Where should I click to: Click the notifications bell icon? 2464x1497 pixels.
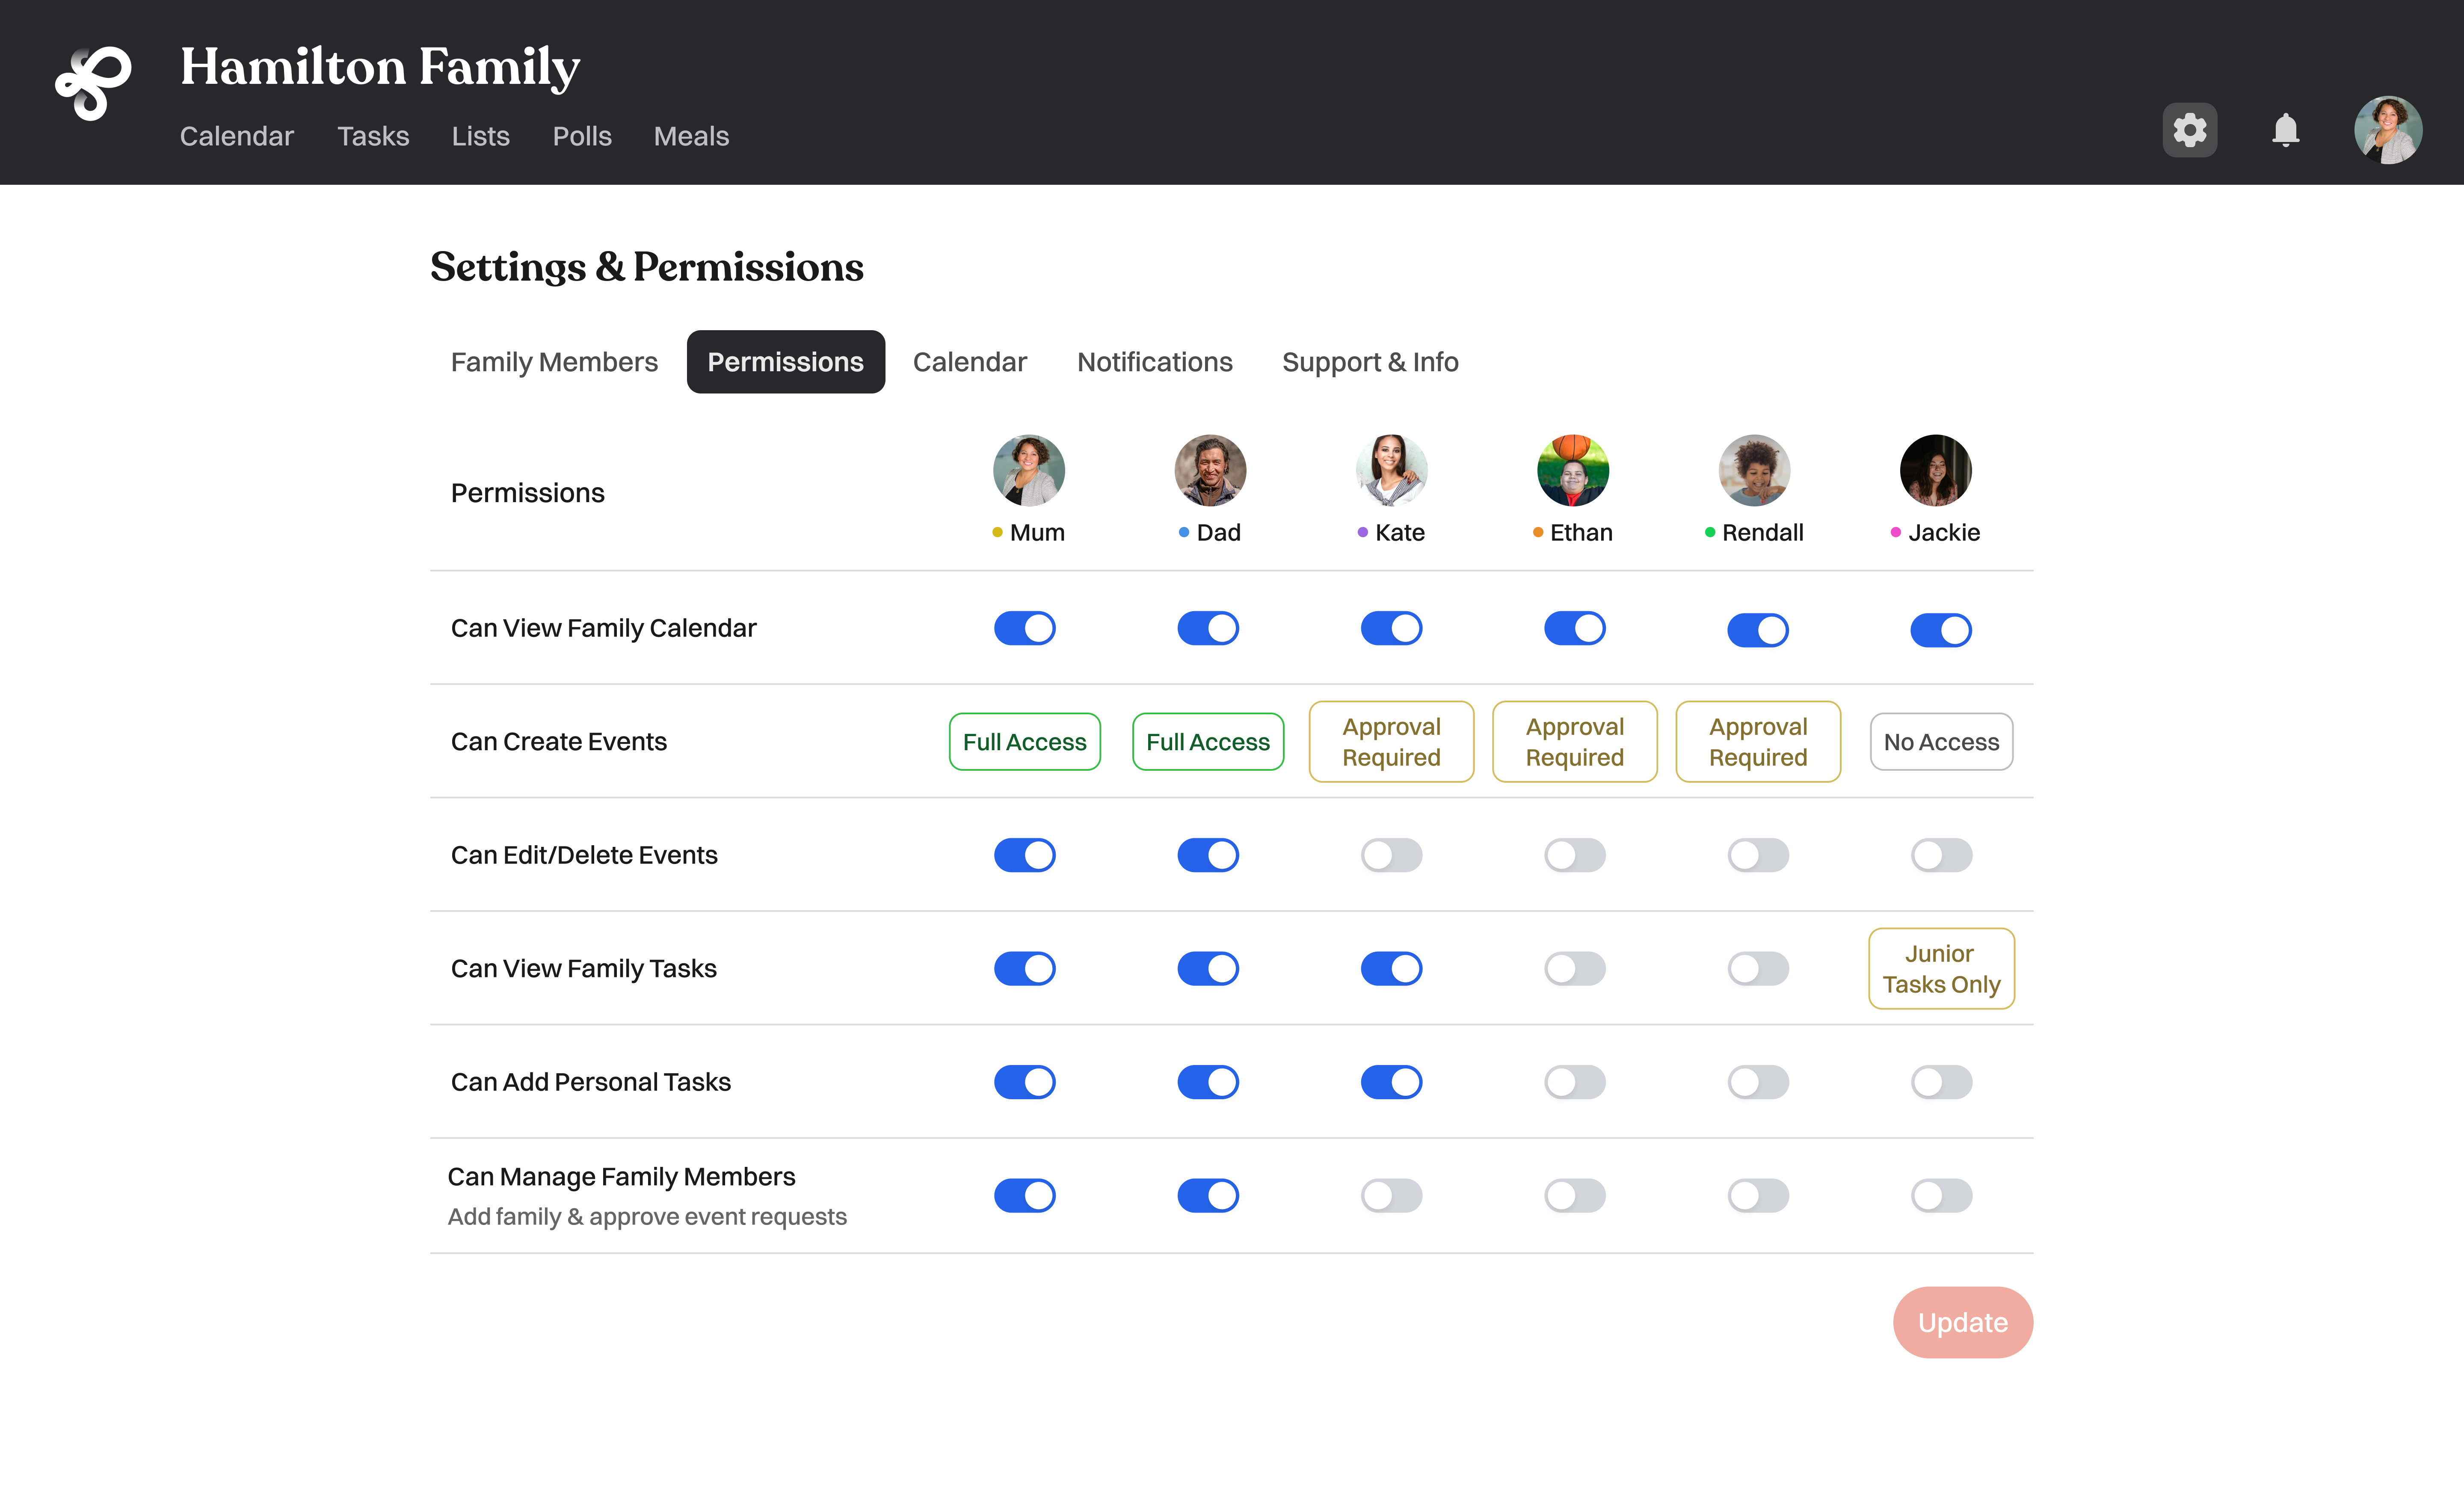[2285, 130]
